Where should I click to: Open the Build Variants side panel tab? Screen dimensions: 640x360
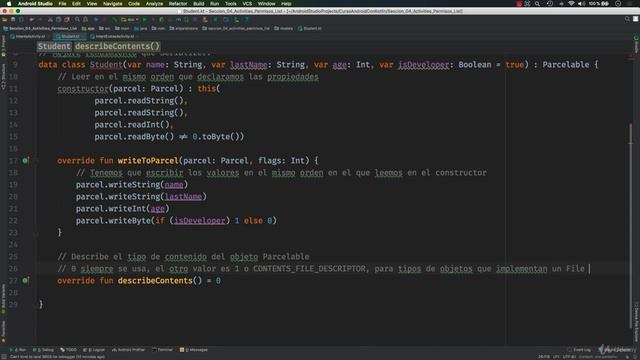click(x=3, y=298)
